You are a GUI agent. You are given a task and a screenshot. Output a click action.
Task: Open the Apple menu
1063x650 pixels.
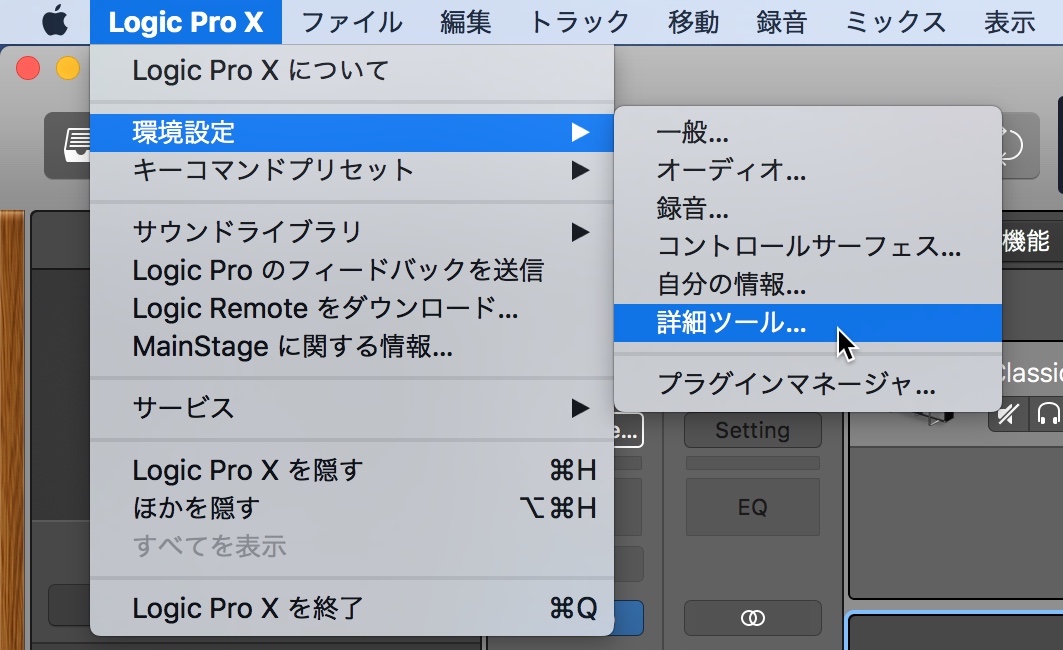[56, 22]
